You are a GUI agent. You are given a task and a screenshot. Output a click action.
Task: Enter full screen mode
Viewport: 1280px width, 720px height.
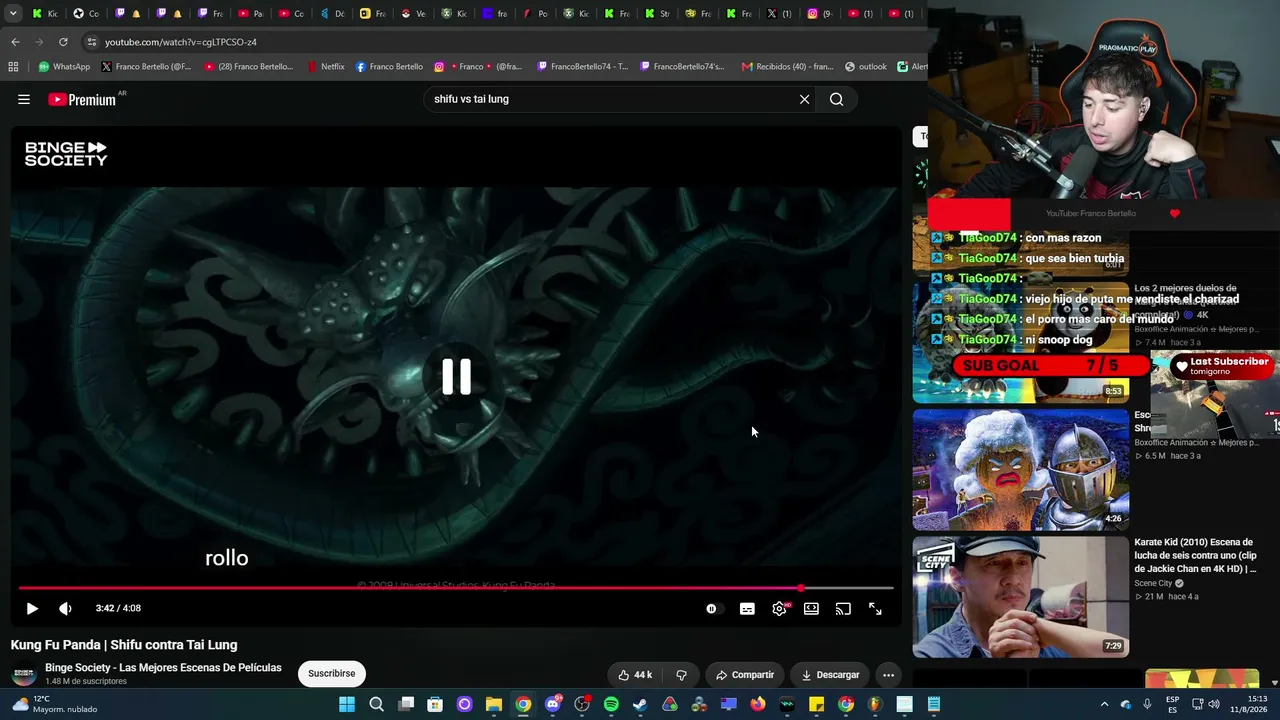pyautogui.click(x=875, y=608)
